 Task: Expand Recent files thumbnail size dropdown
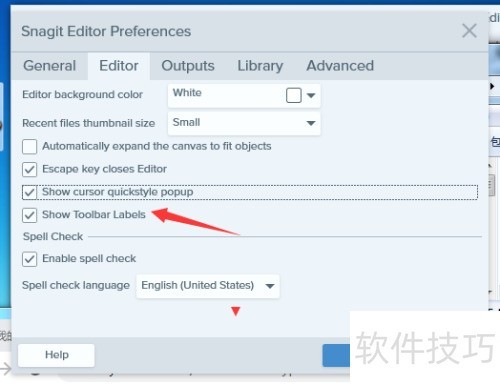click(x=244, y=123)
